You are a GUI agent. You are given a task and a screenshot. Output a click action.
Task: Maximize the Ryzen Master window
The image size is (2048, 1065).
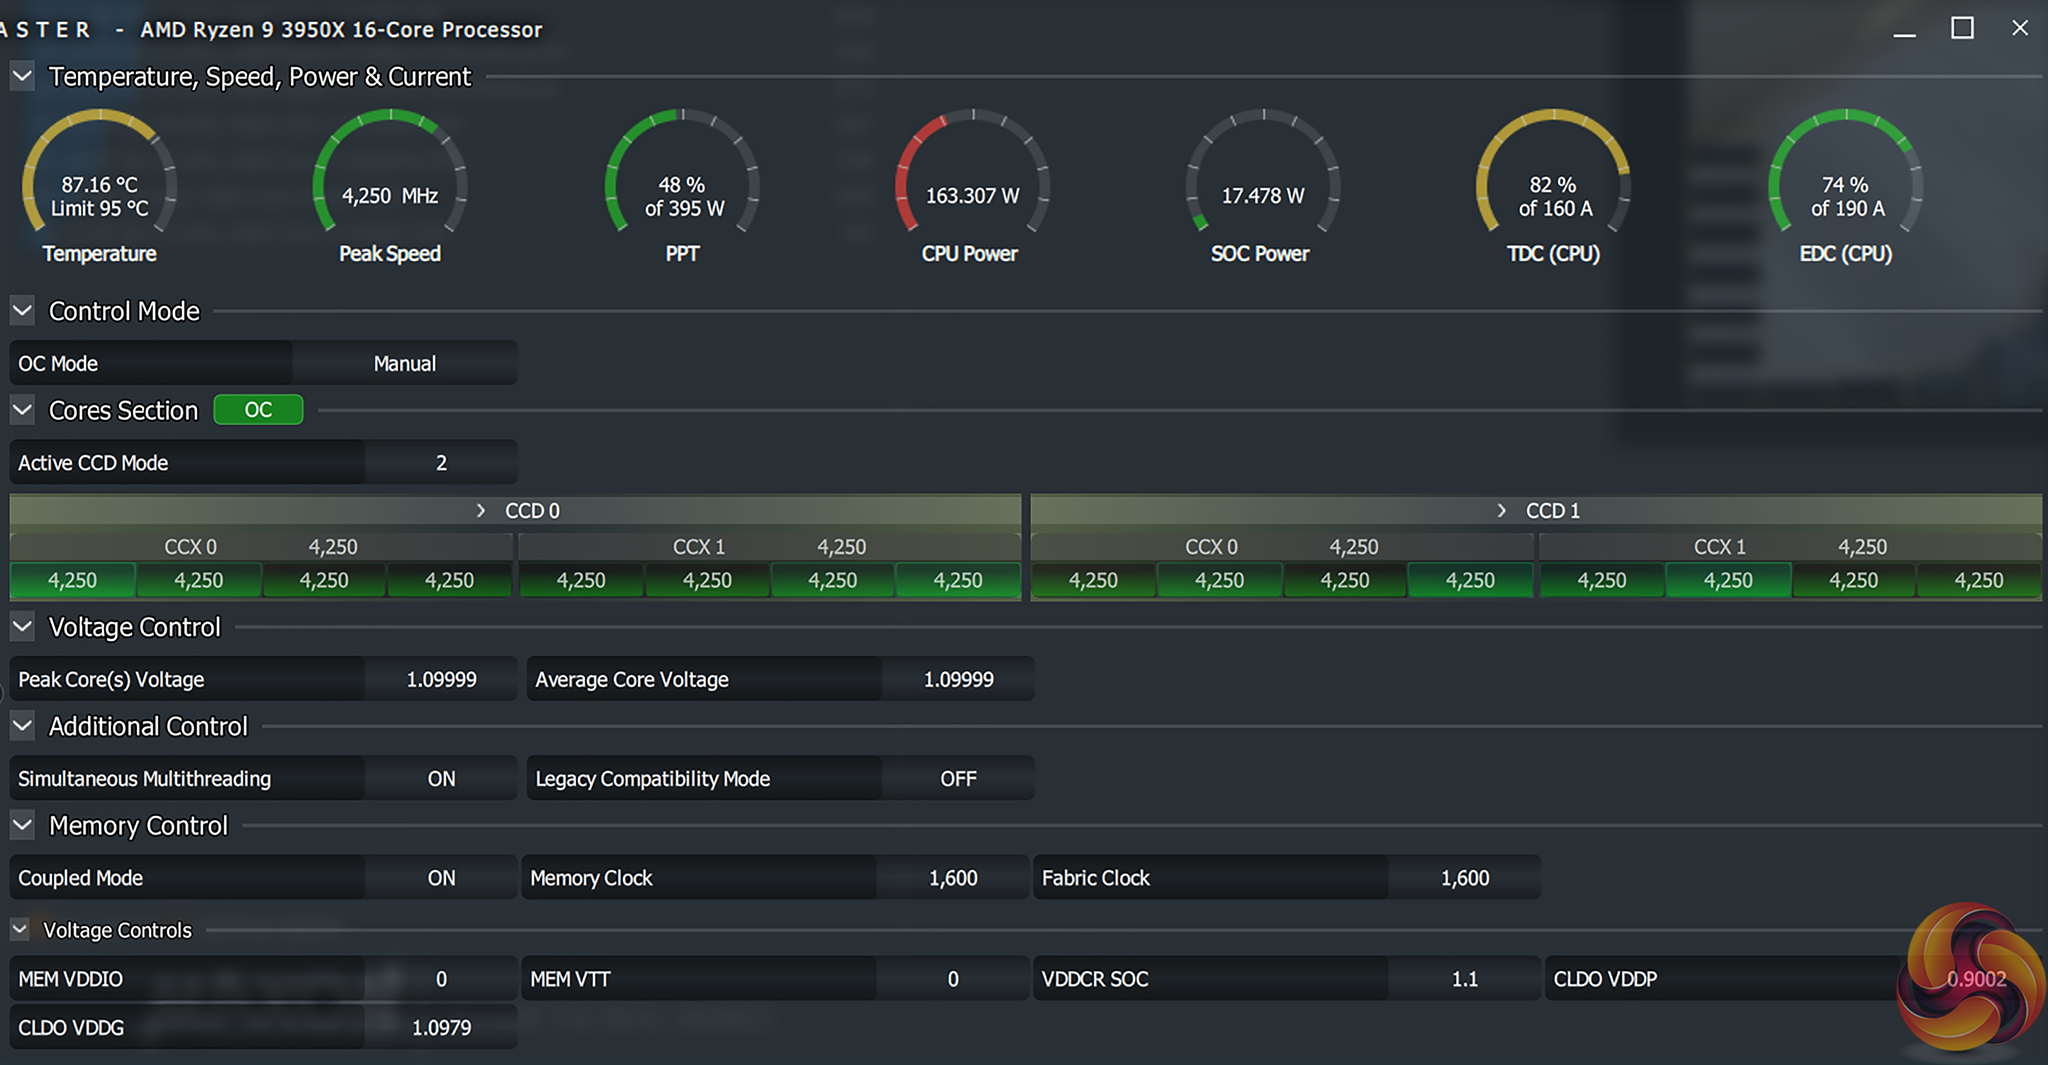point(1962,29)
